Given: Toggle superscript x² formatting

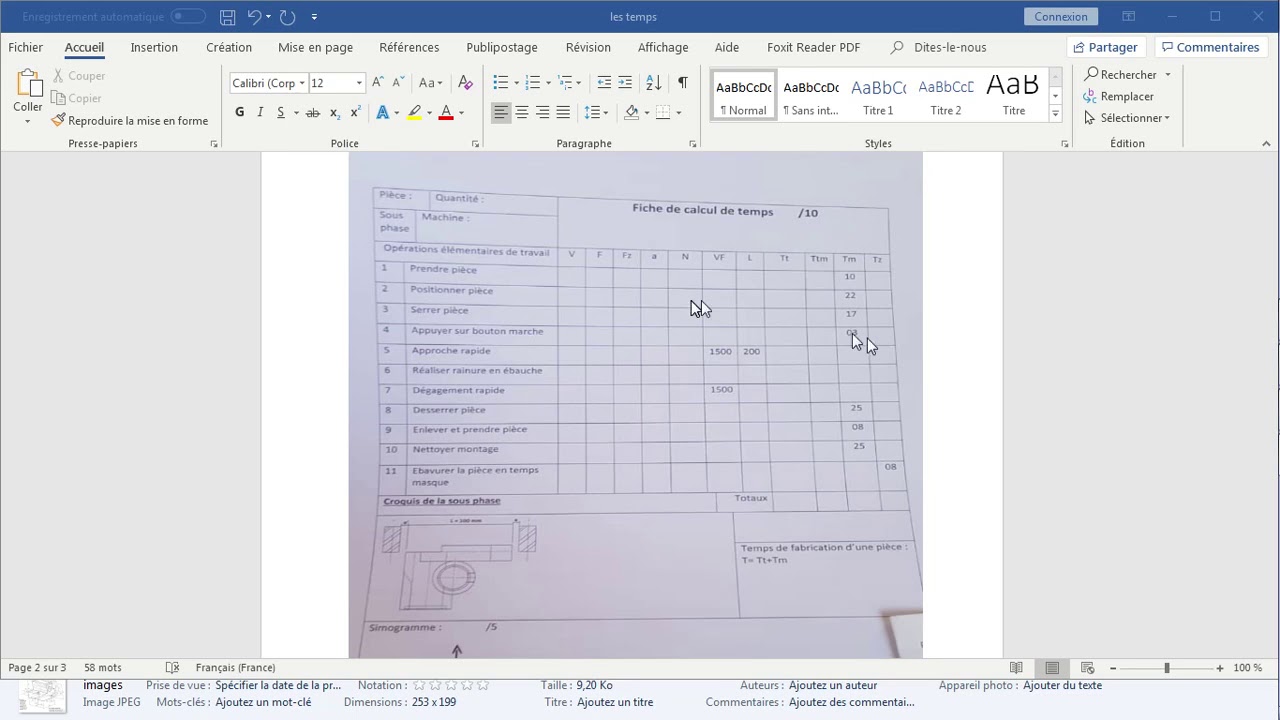Looking at the screenshot, I should tap(354, 112).
